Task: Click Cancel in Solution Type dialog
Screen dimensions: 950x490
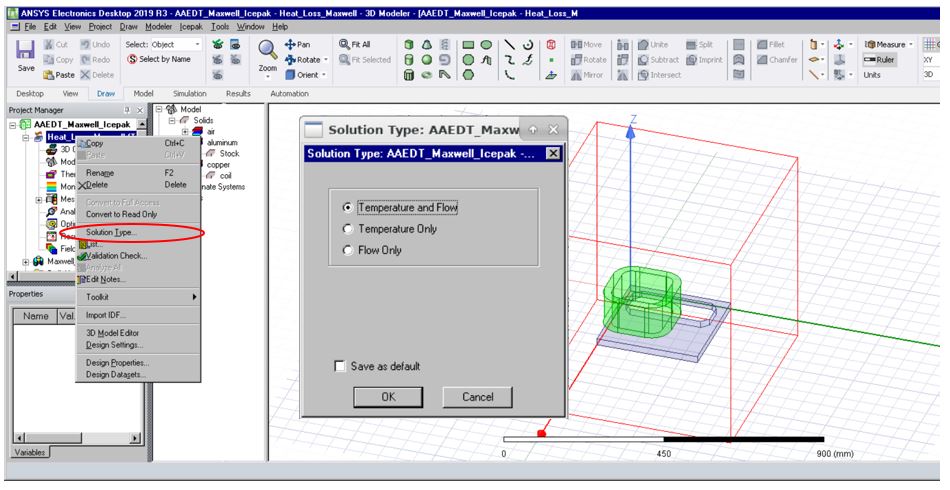Action: 477,397
